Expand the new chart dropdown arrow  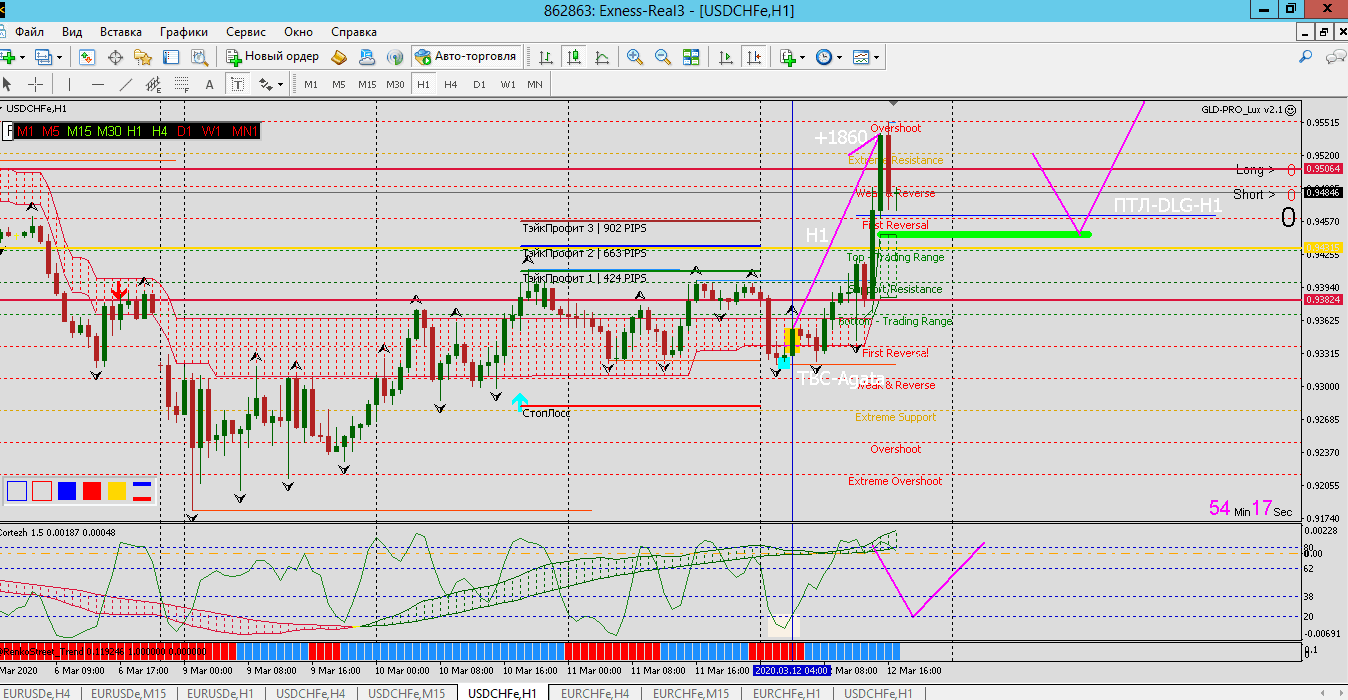click(x=21, y=57)
